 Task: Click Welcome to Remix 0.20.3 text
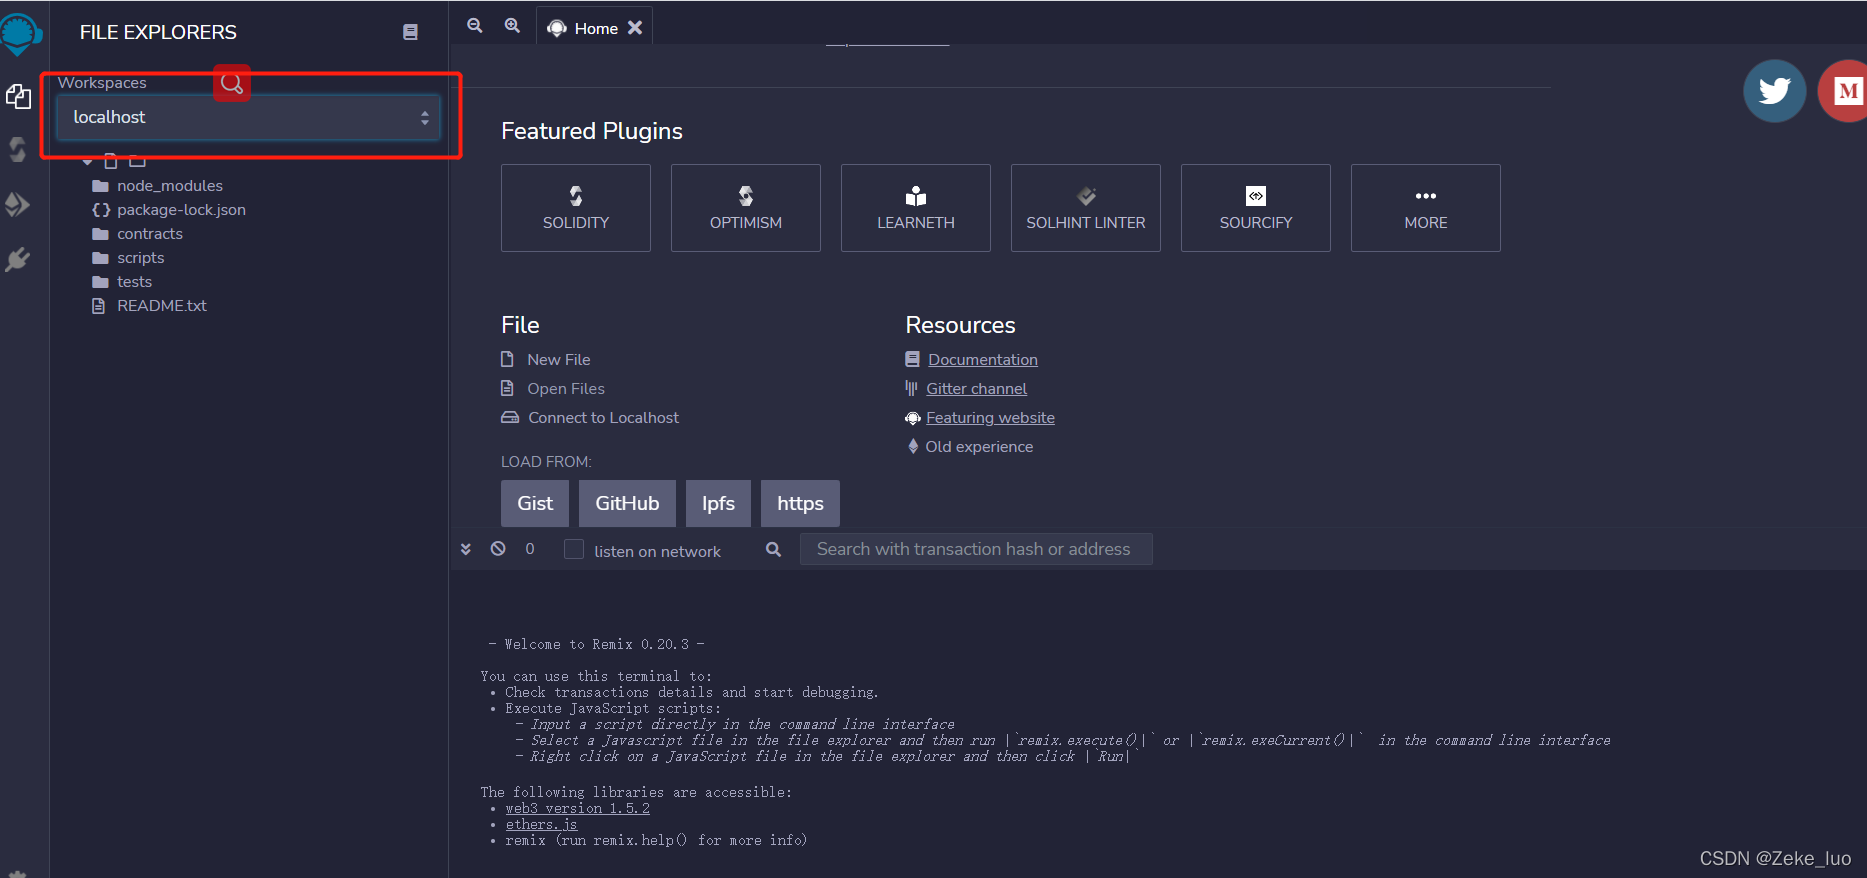coord(596,645)
